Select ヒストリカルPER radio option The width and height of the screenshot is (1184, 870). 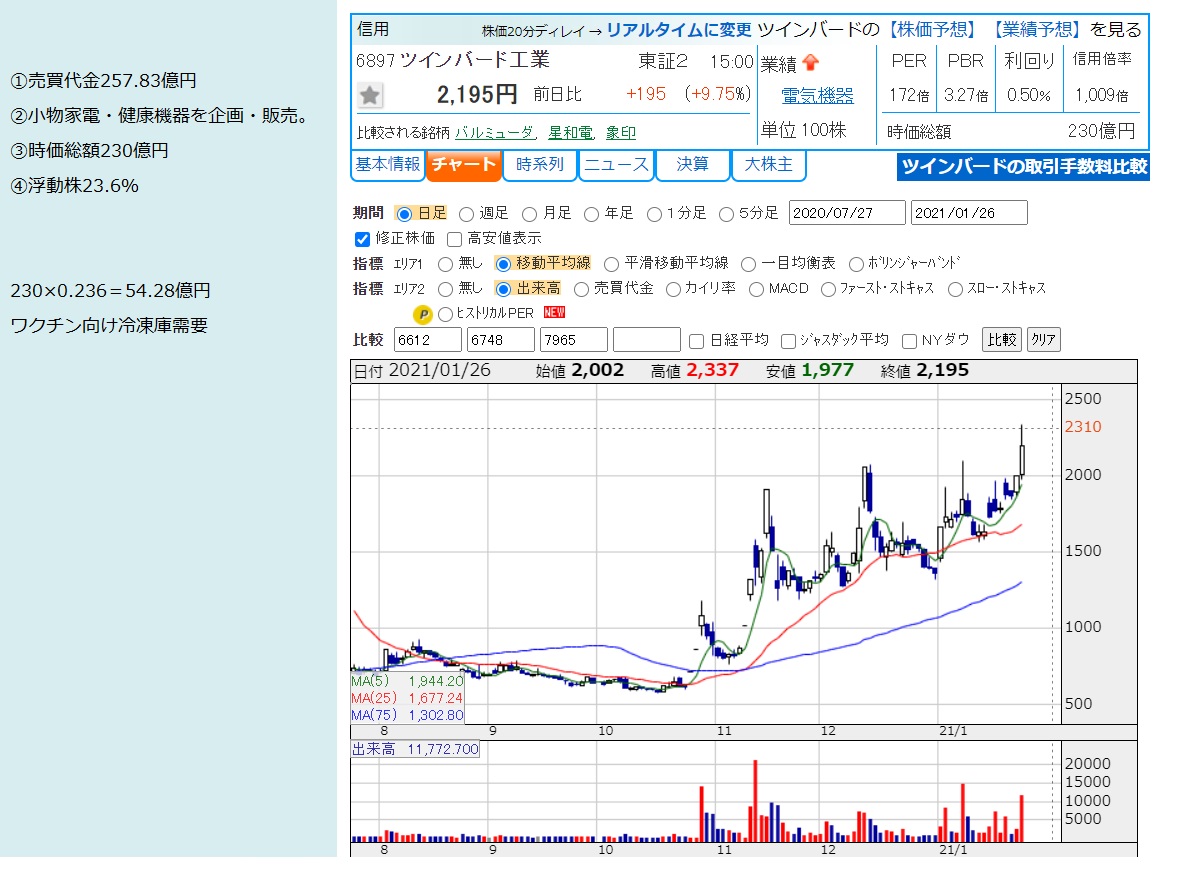point(446,314)
